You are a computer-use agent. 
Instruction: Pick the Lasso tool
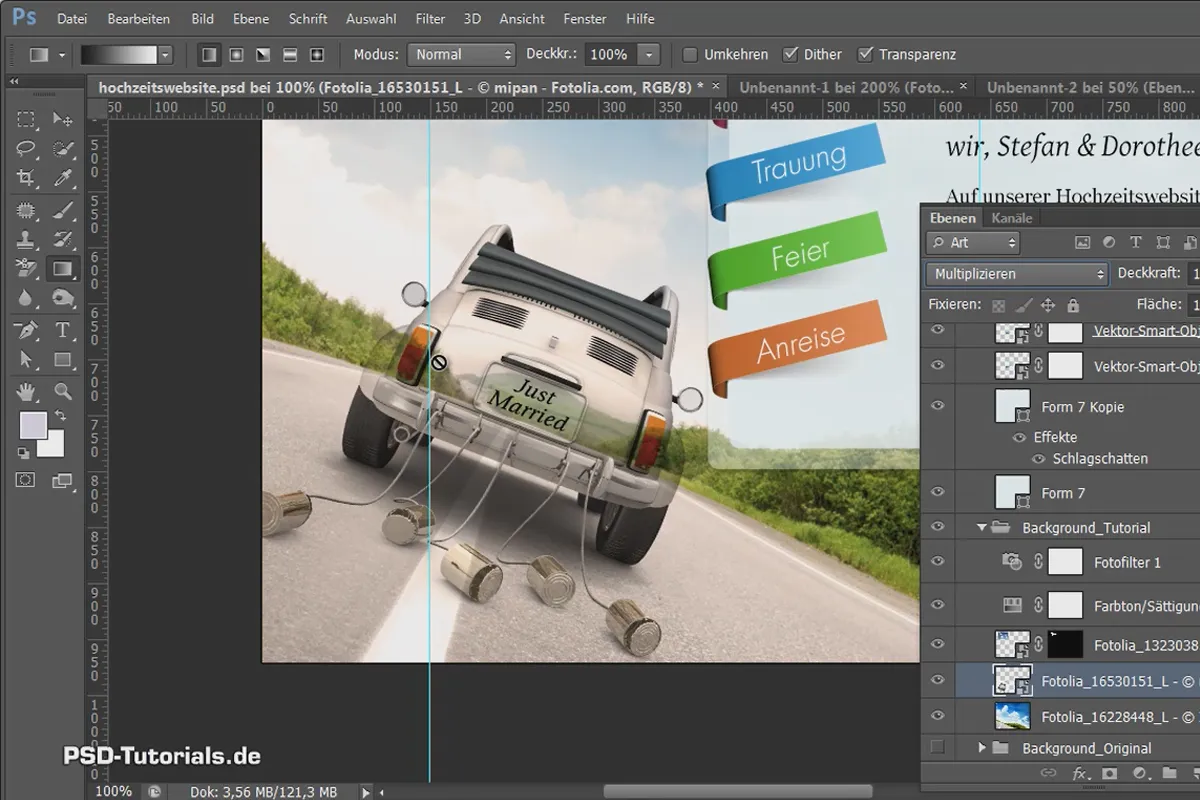tap(27, 149)
